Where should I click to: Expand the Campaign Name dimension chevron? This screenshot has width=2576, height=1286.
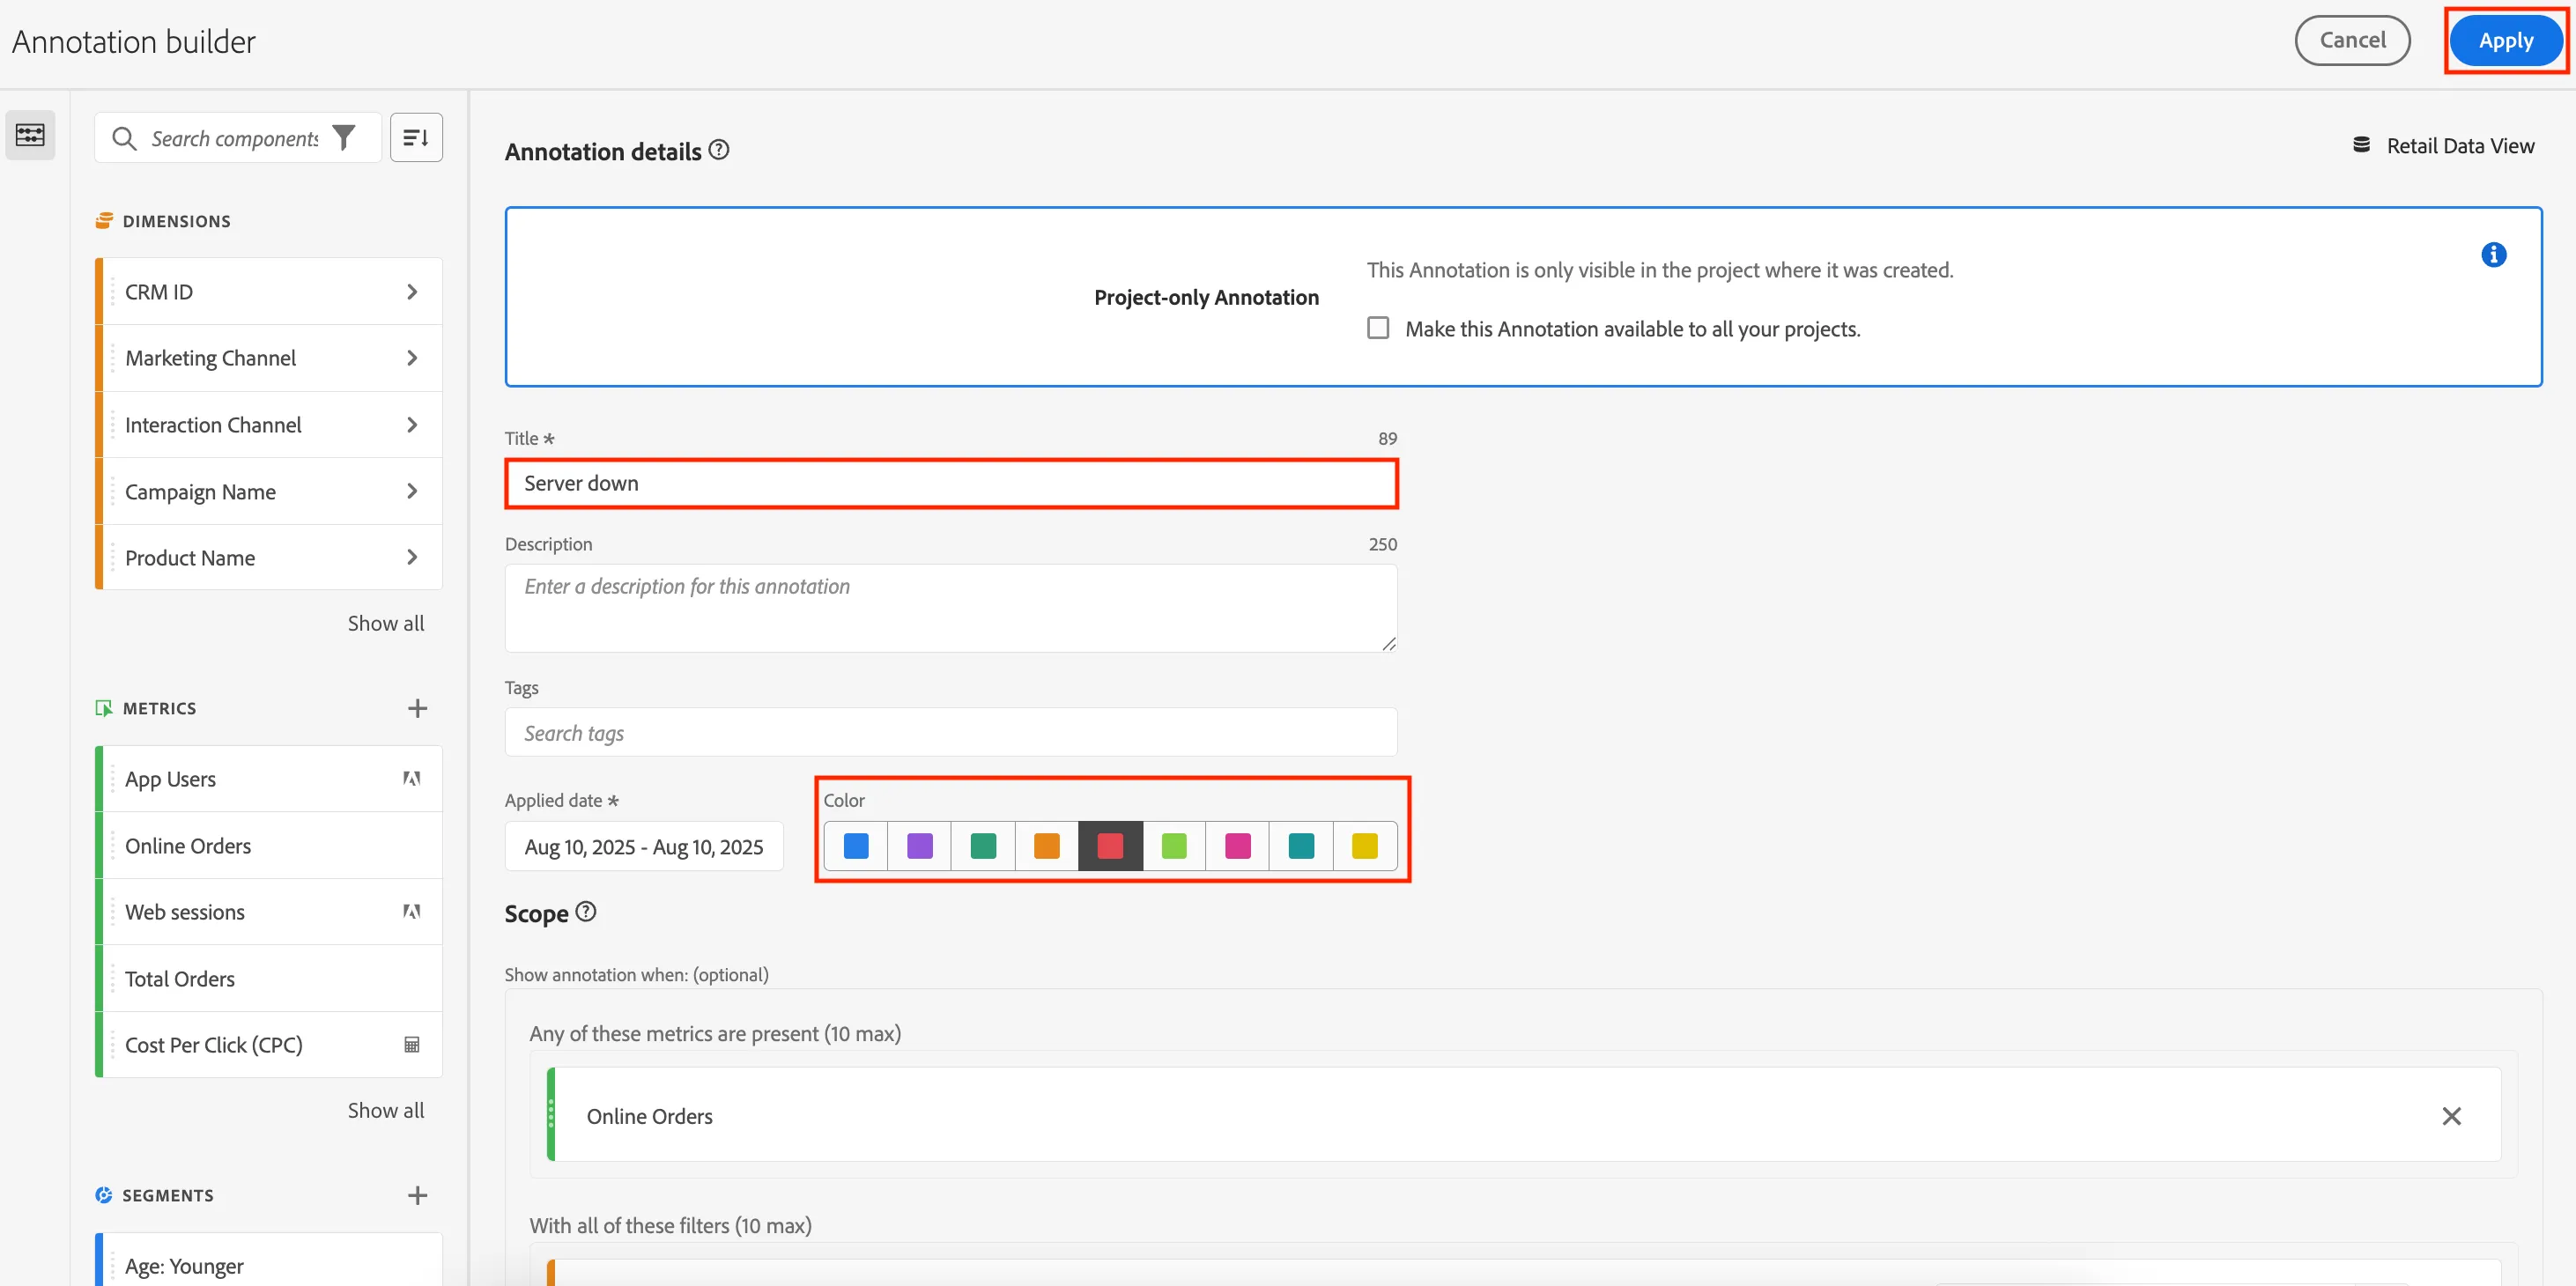[x=412, y=491]
